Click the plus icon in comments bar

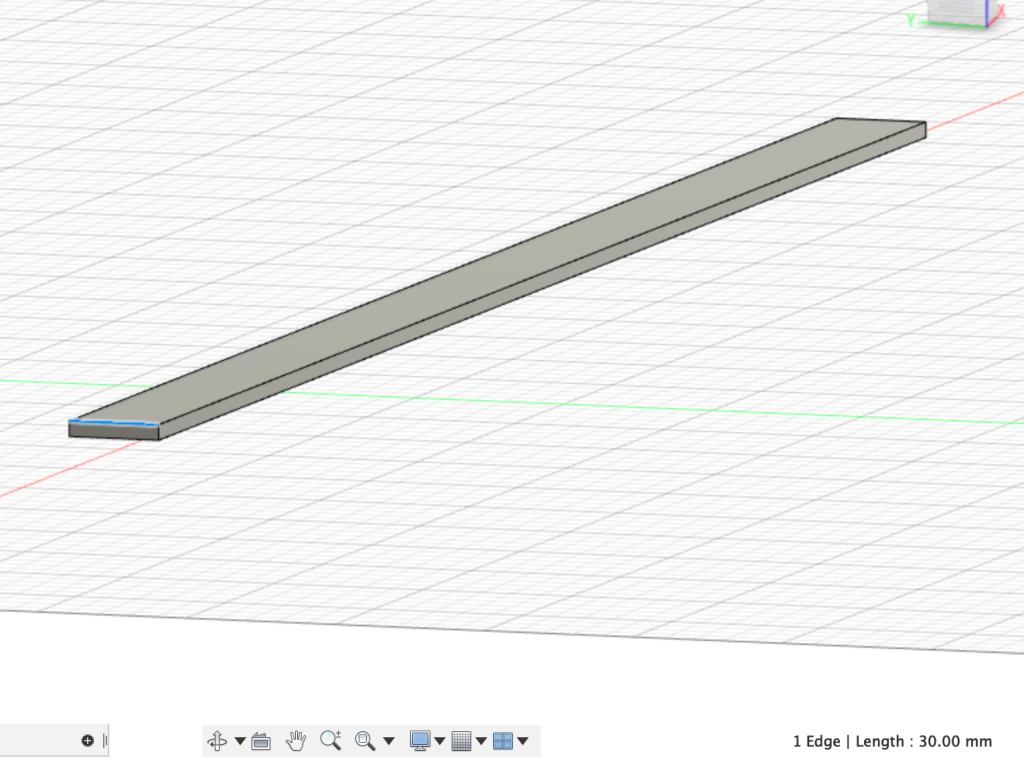88,741
